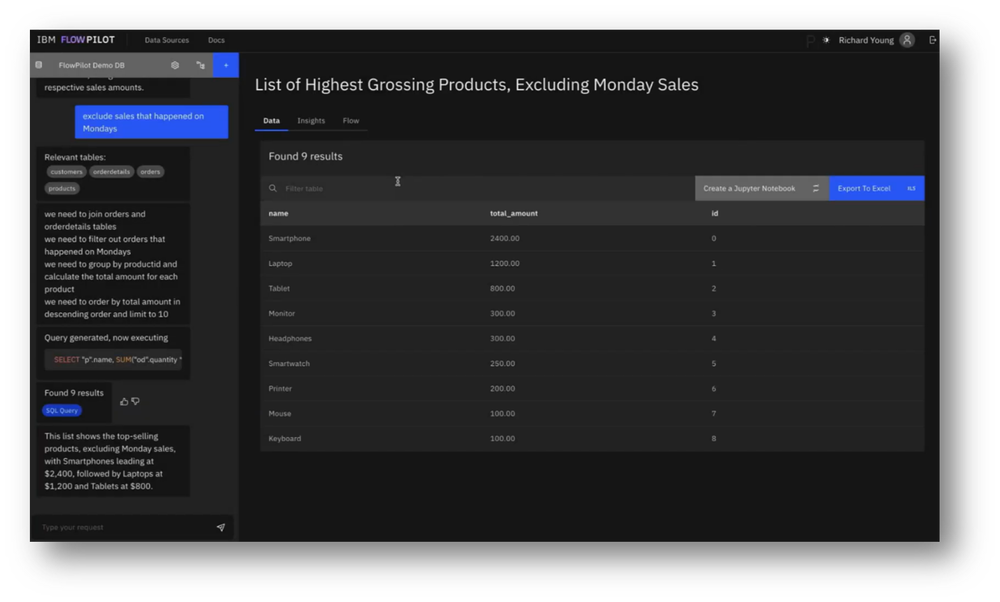The height and width of the screenshot is (602, 1000).
Task: Click the Smartwatch cell in the table
Action: point(289,363)
